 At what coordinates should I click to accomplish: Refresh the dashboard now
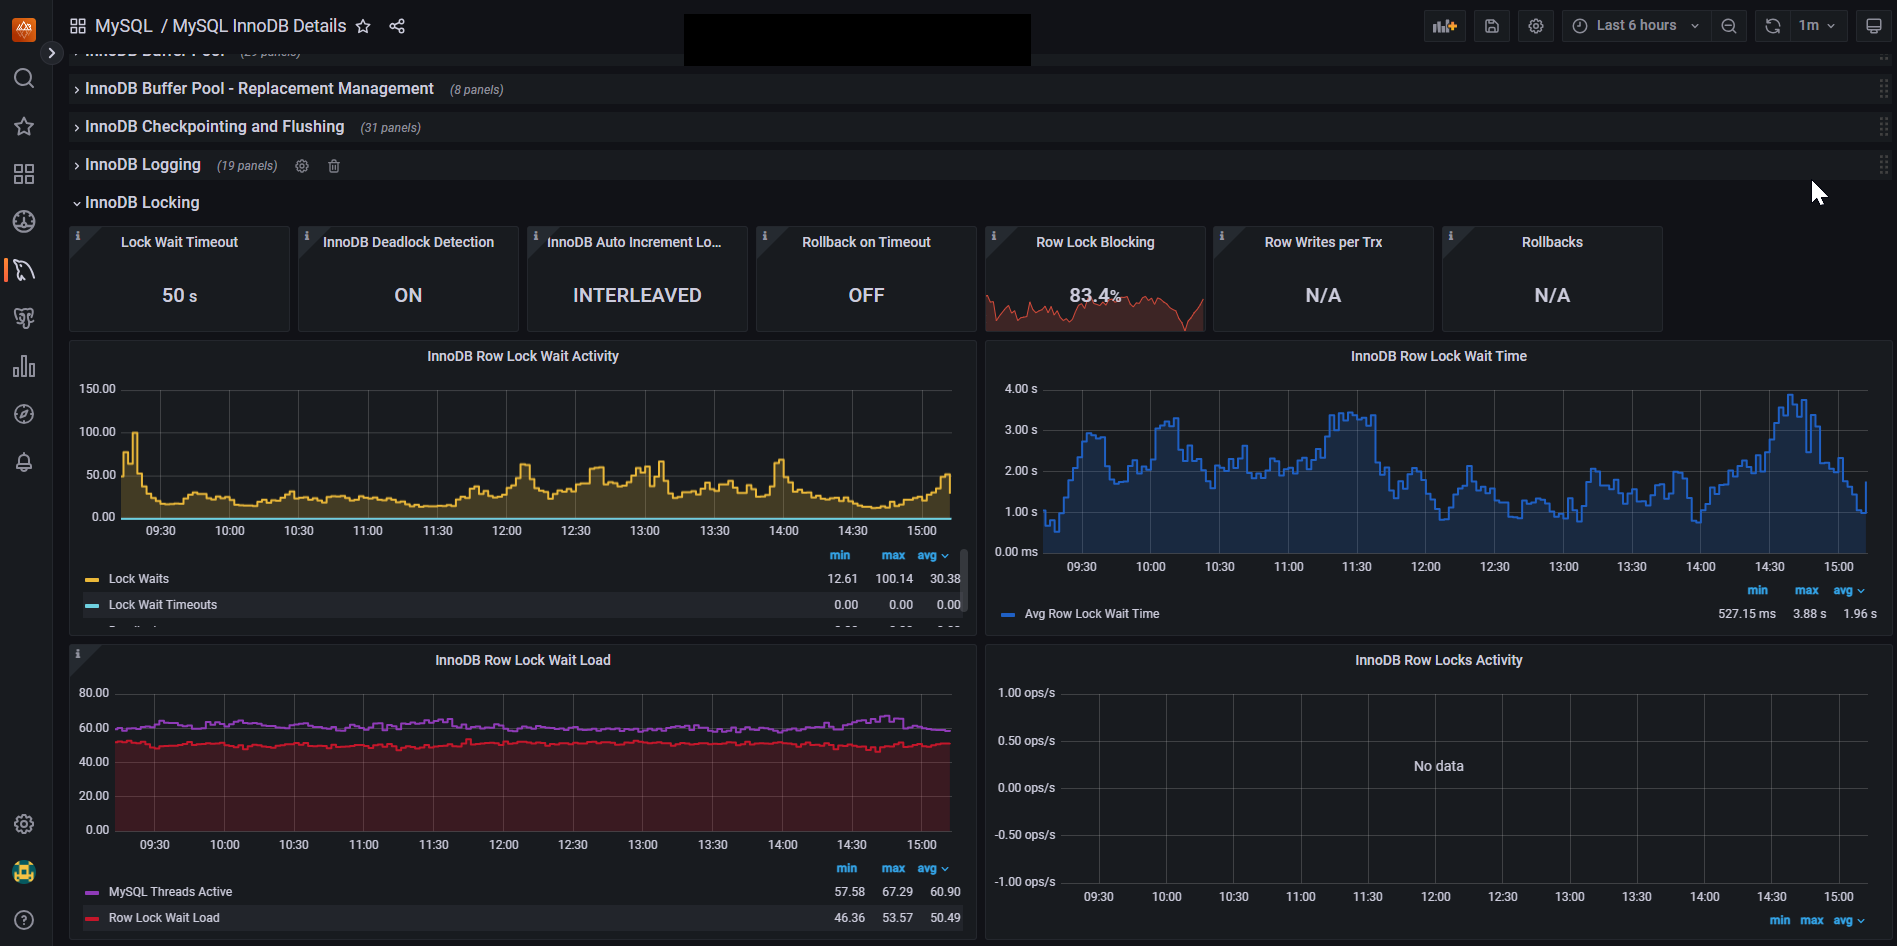click(1773, 26)
